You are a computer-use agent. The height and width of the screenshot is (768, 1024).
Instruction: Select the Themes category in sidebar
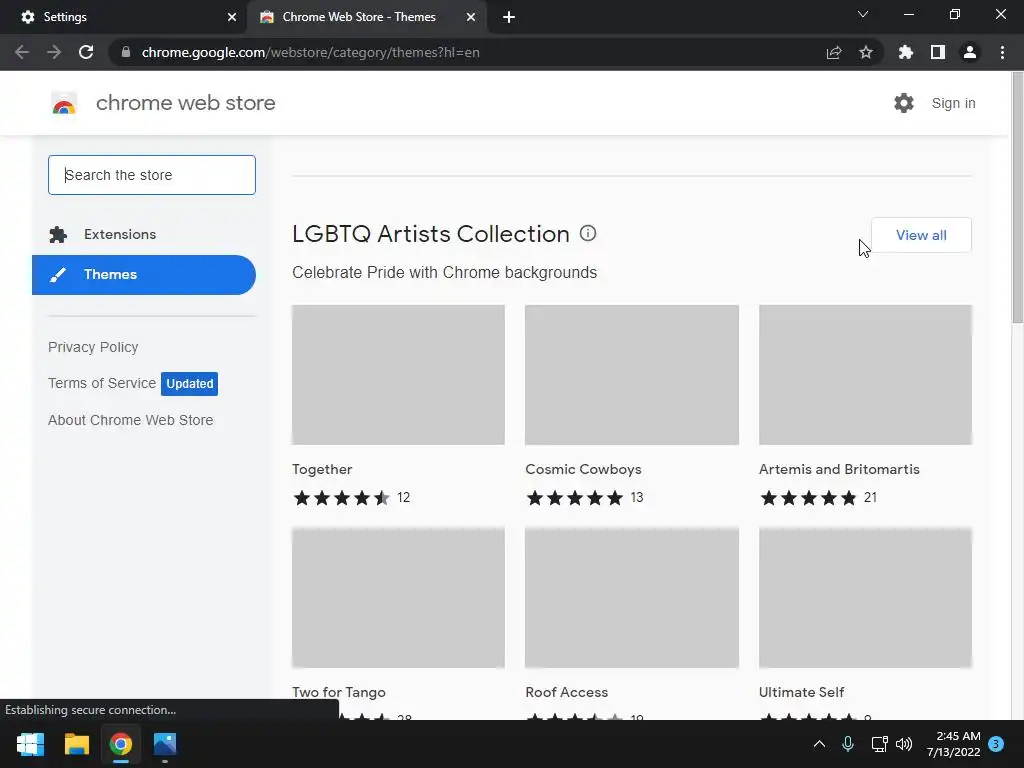coord(144,275)
